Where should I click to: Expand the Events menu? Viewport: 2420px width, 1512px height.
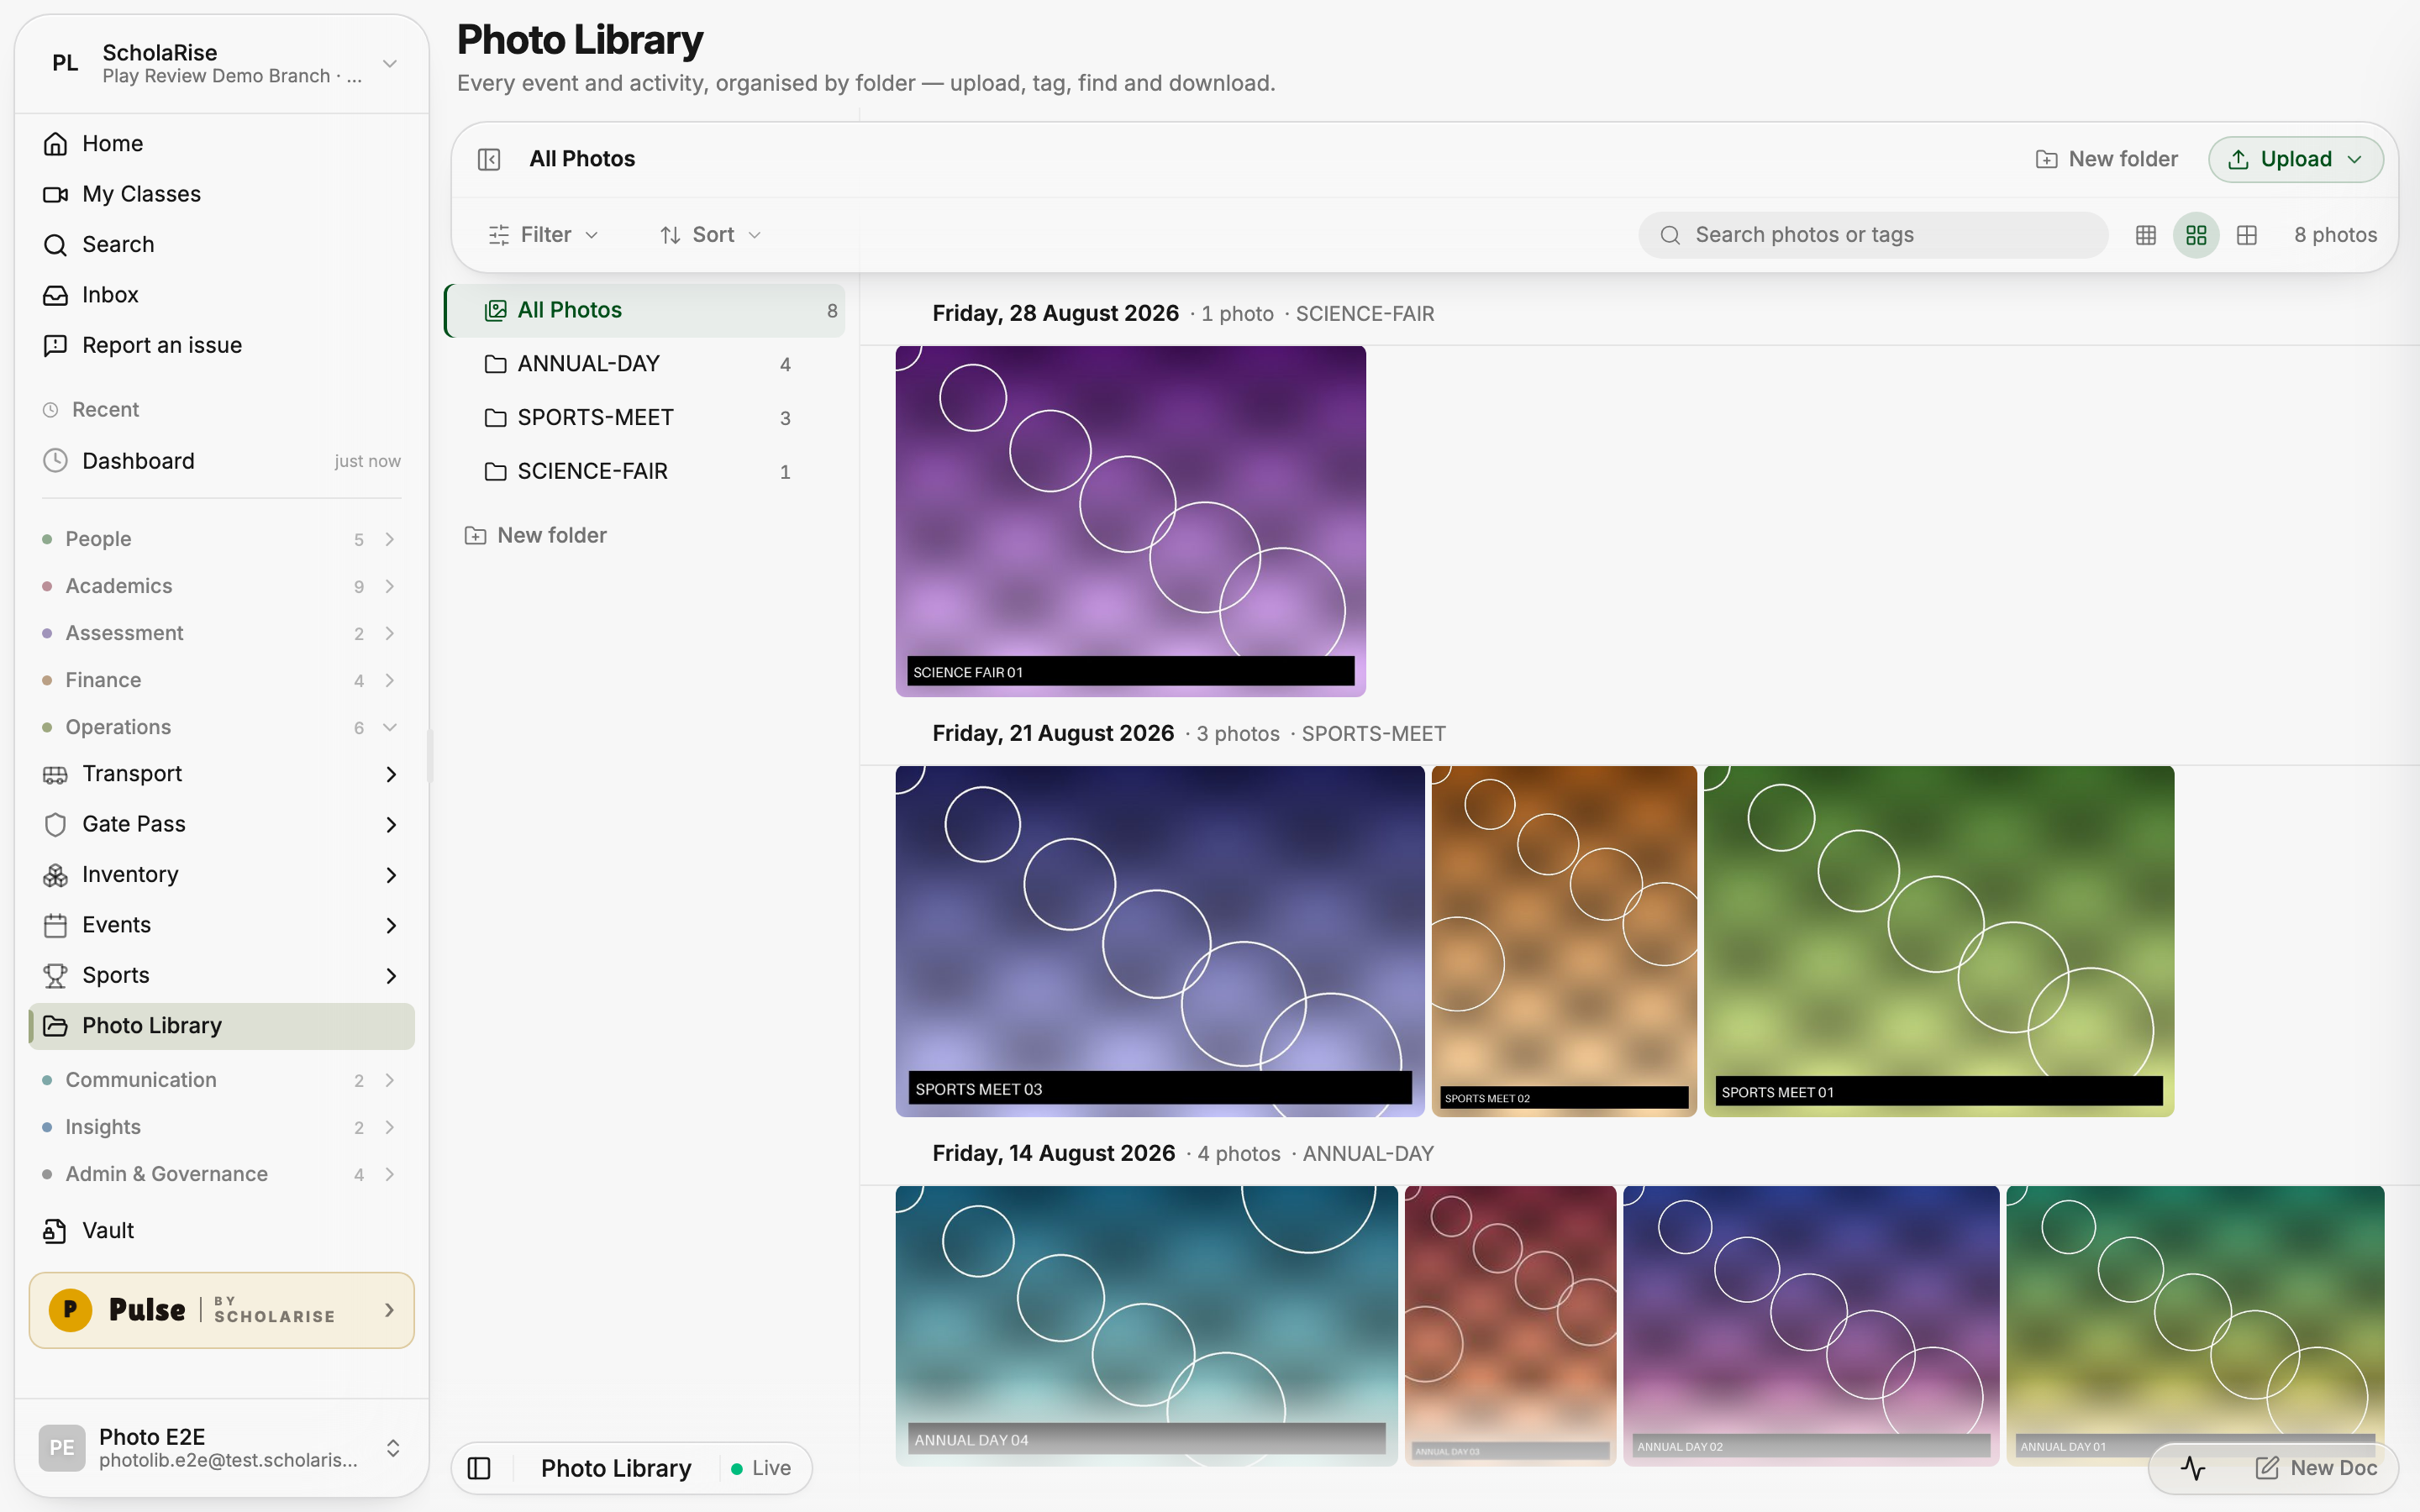pos(222,925)
